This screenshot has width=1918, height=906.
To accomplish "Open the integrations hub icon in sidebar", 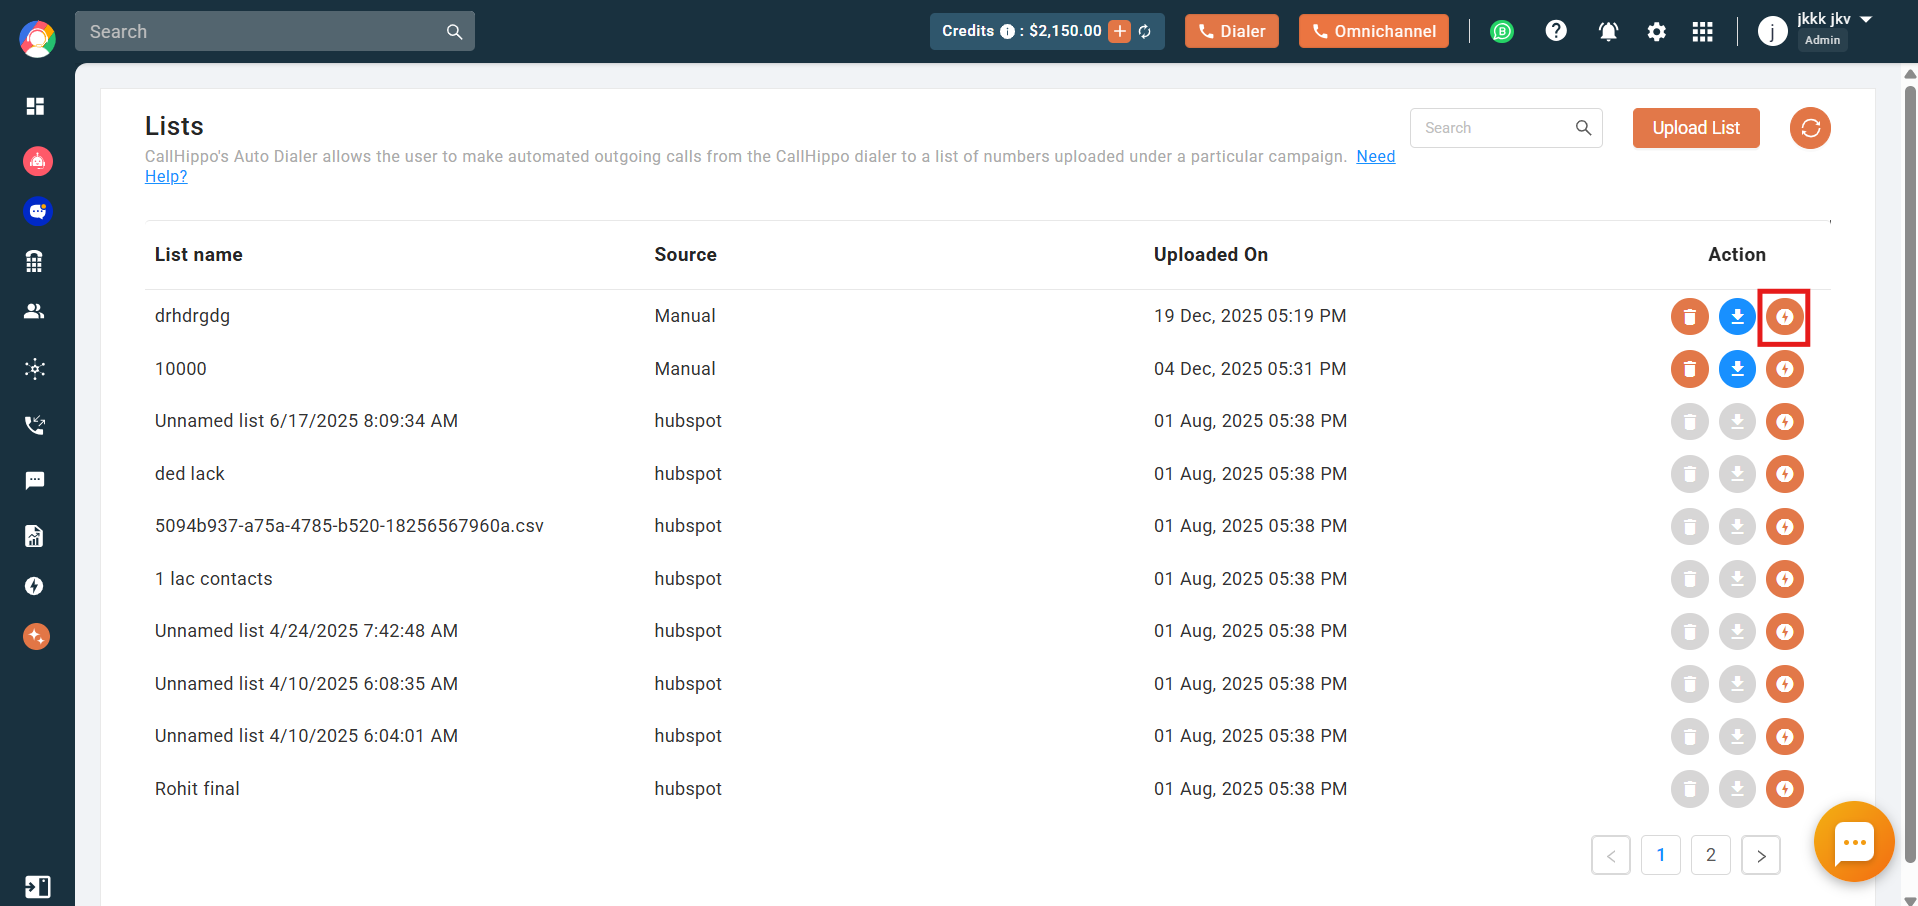I will [35, 369].
